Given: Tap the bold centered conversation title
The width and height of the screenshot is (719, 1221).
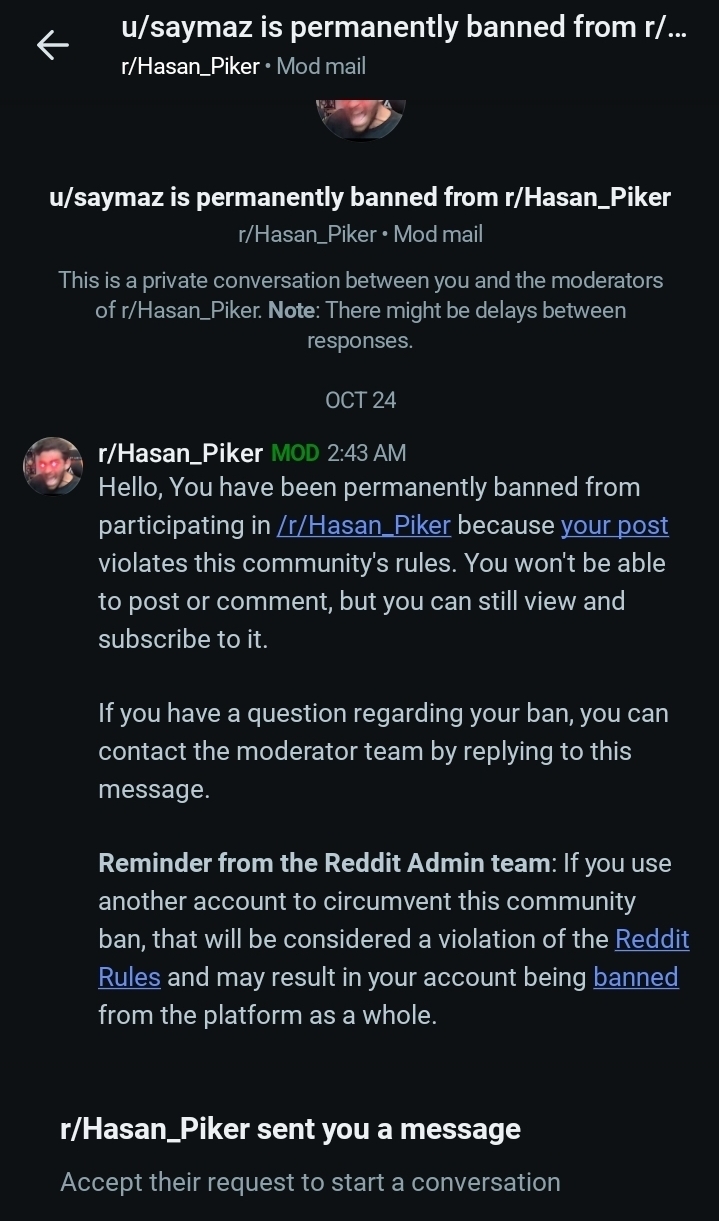Looking at the screenshot, I should 360,197.
